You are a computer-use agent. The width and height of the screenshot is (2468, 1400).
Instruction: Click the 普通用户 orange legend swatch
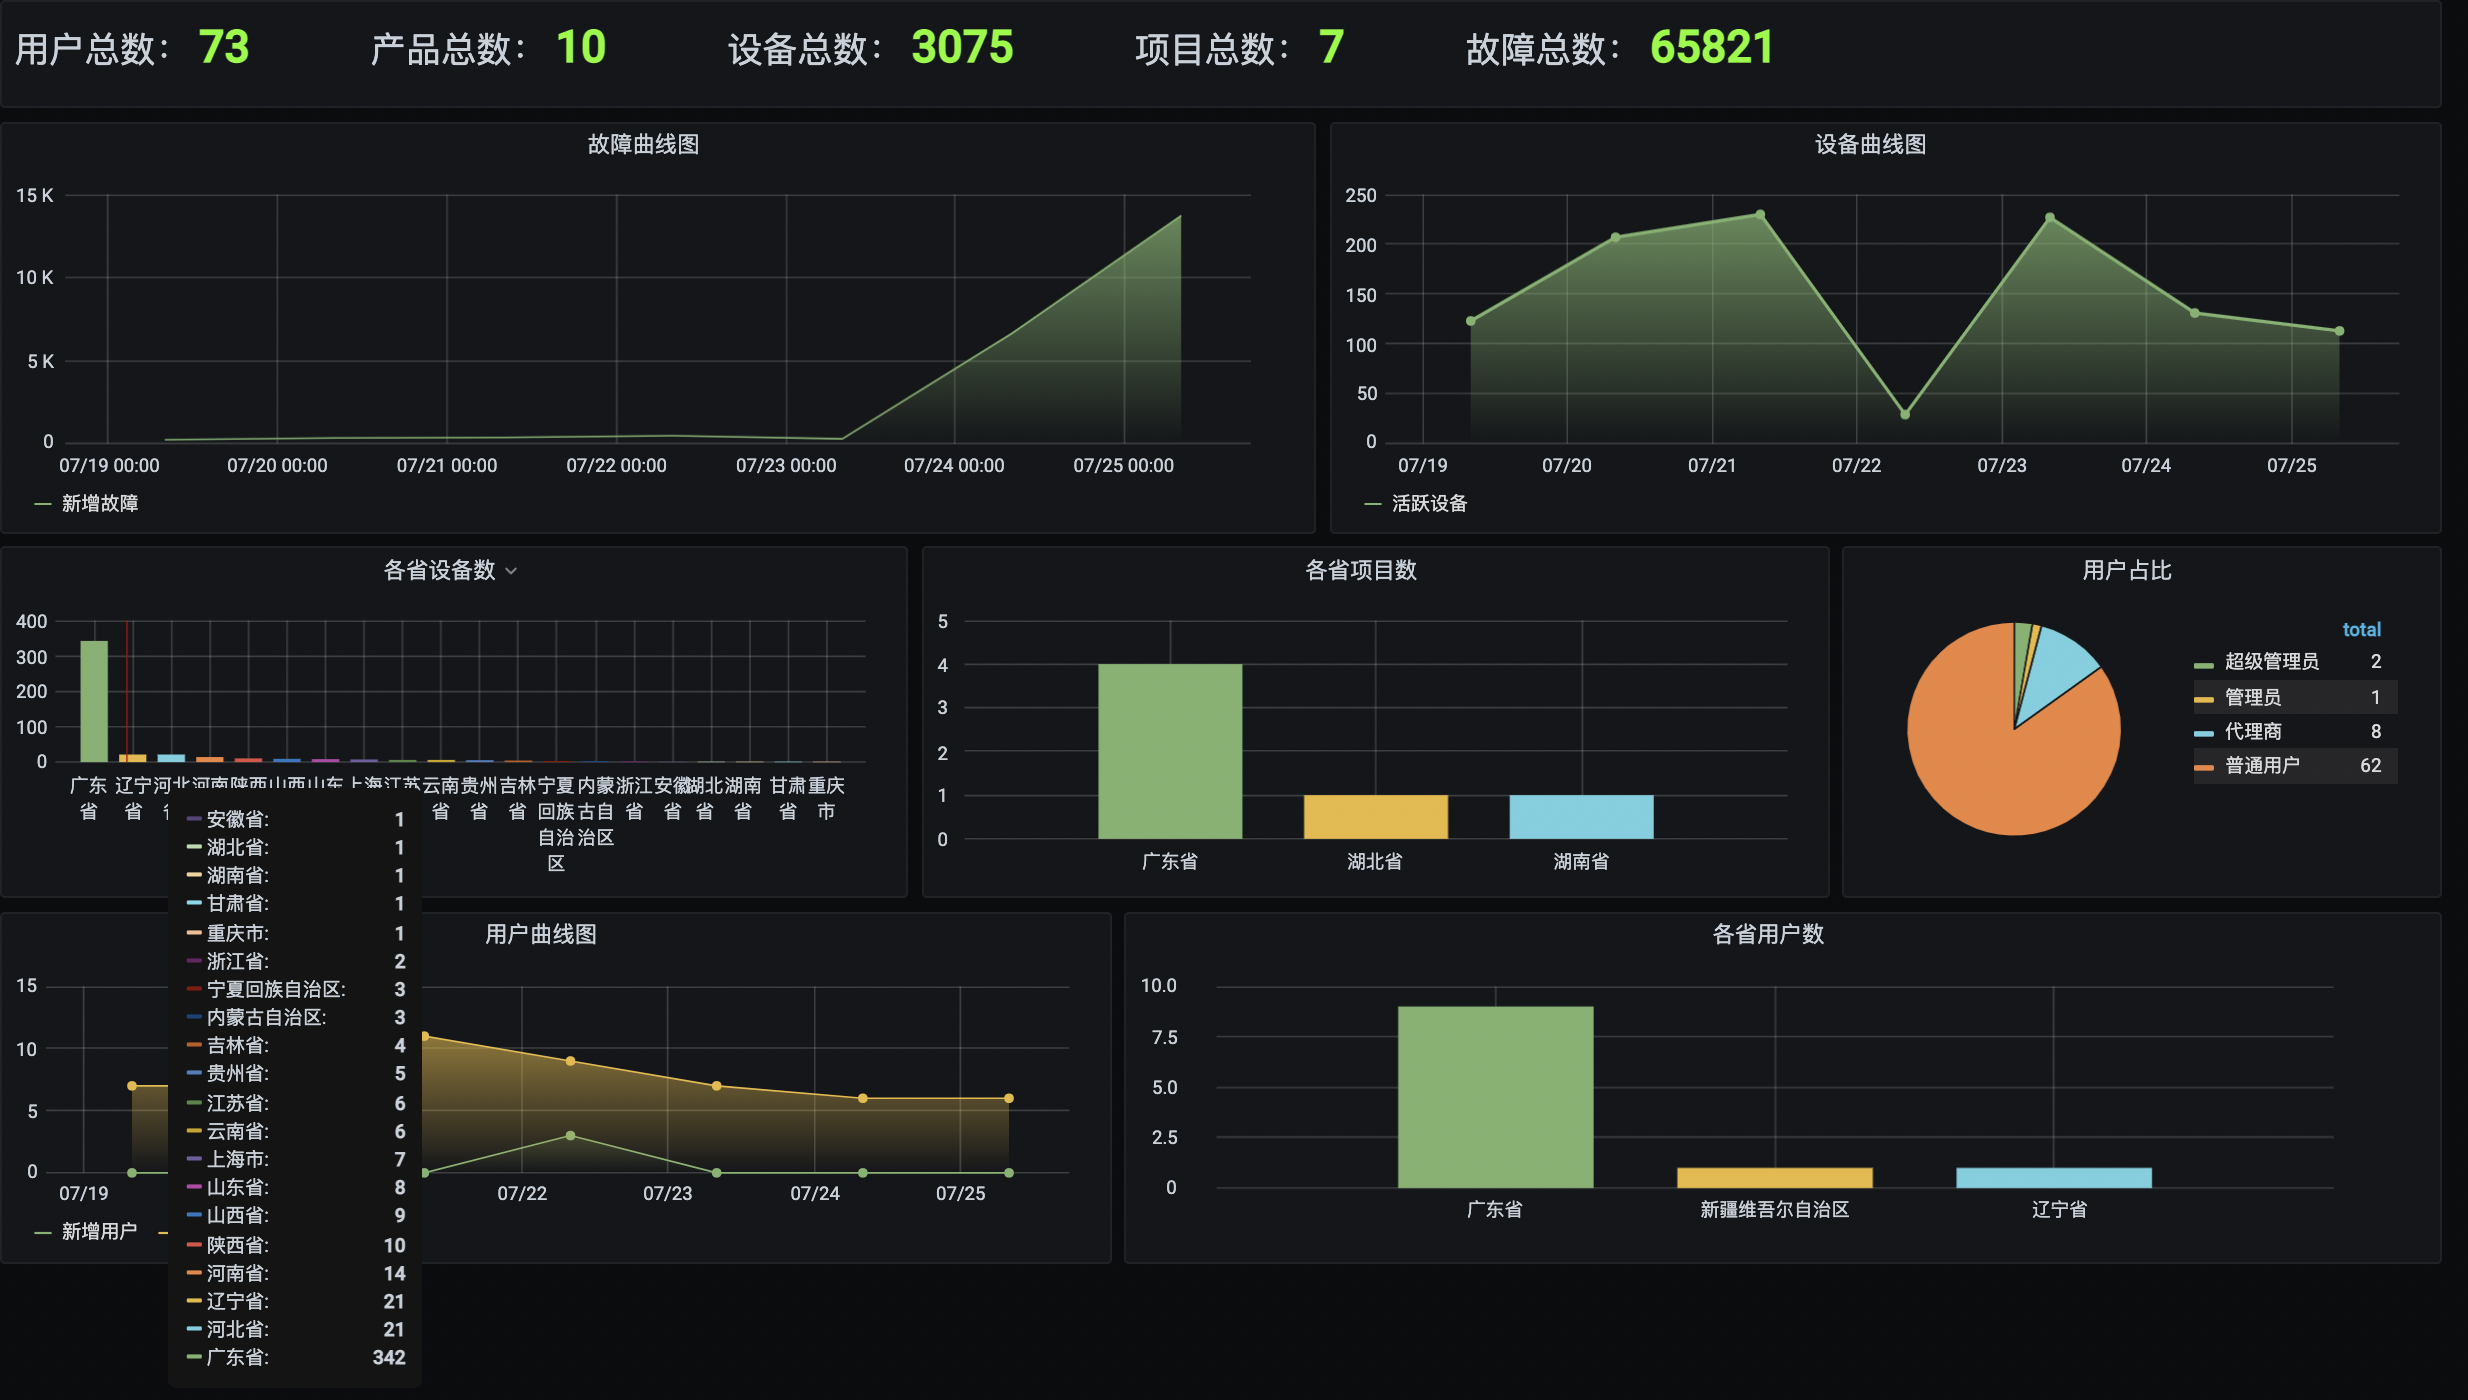click(x=2203, y=767)
